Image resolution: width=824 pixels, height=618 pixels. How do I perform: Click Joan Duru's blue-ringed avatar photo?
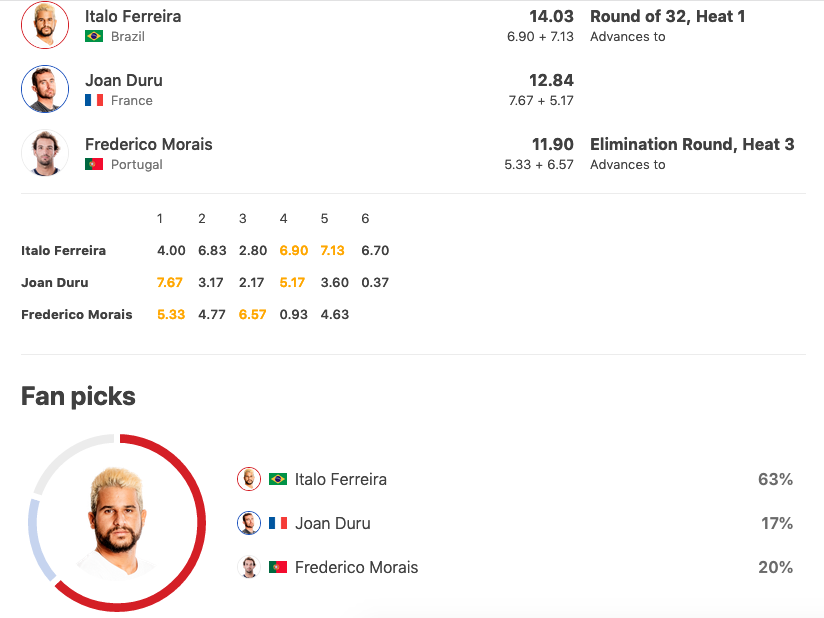(x=45, y=89)
